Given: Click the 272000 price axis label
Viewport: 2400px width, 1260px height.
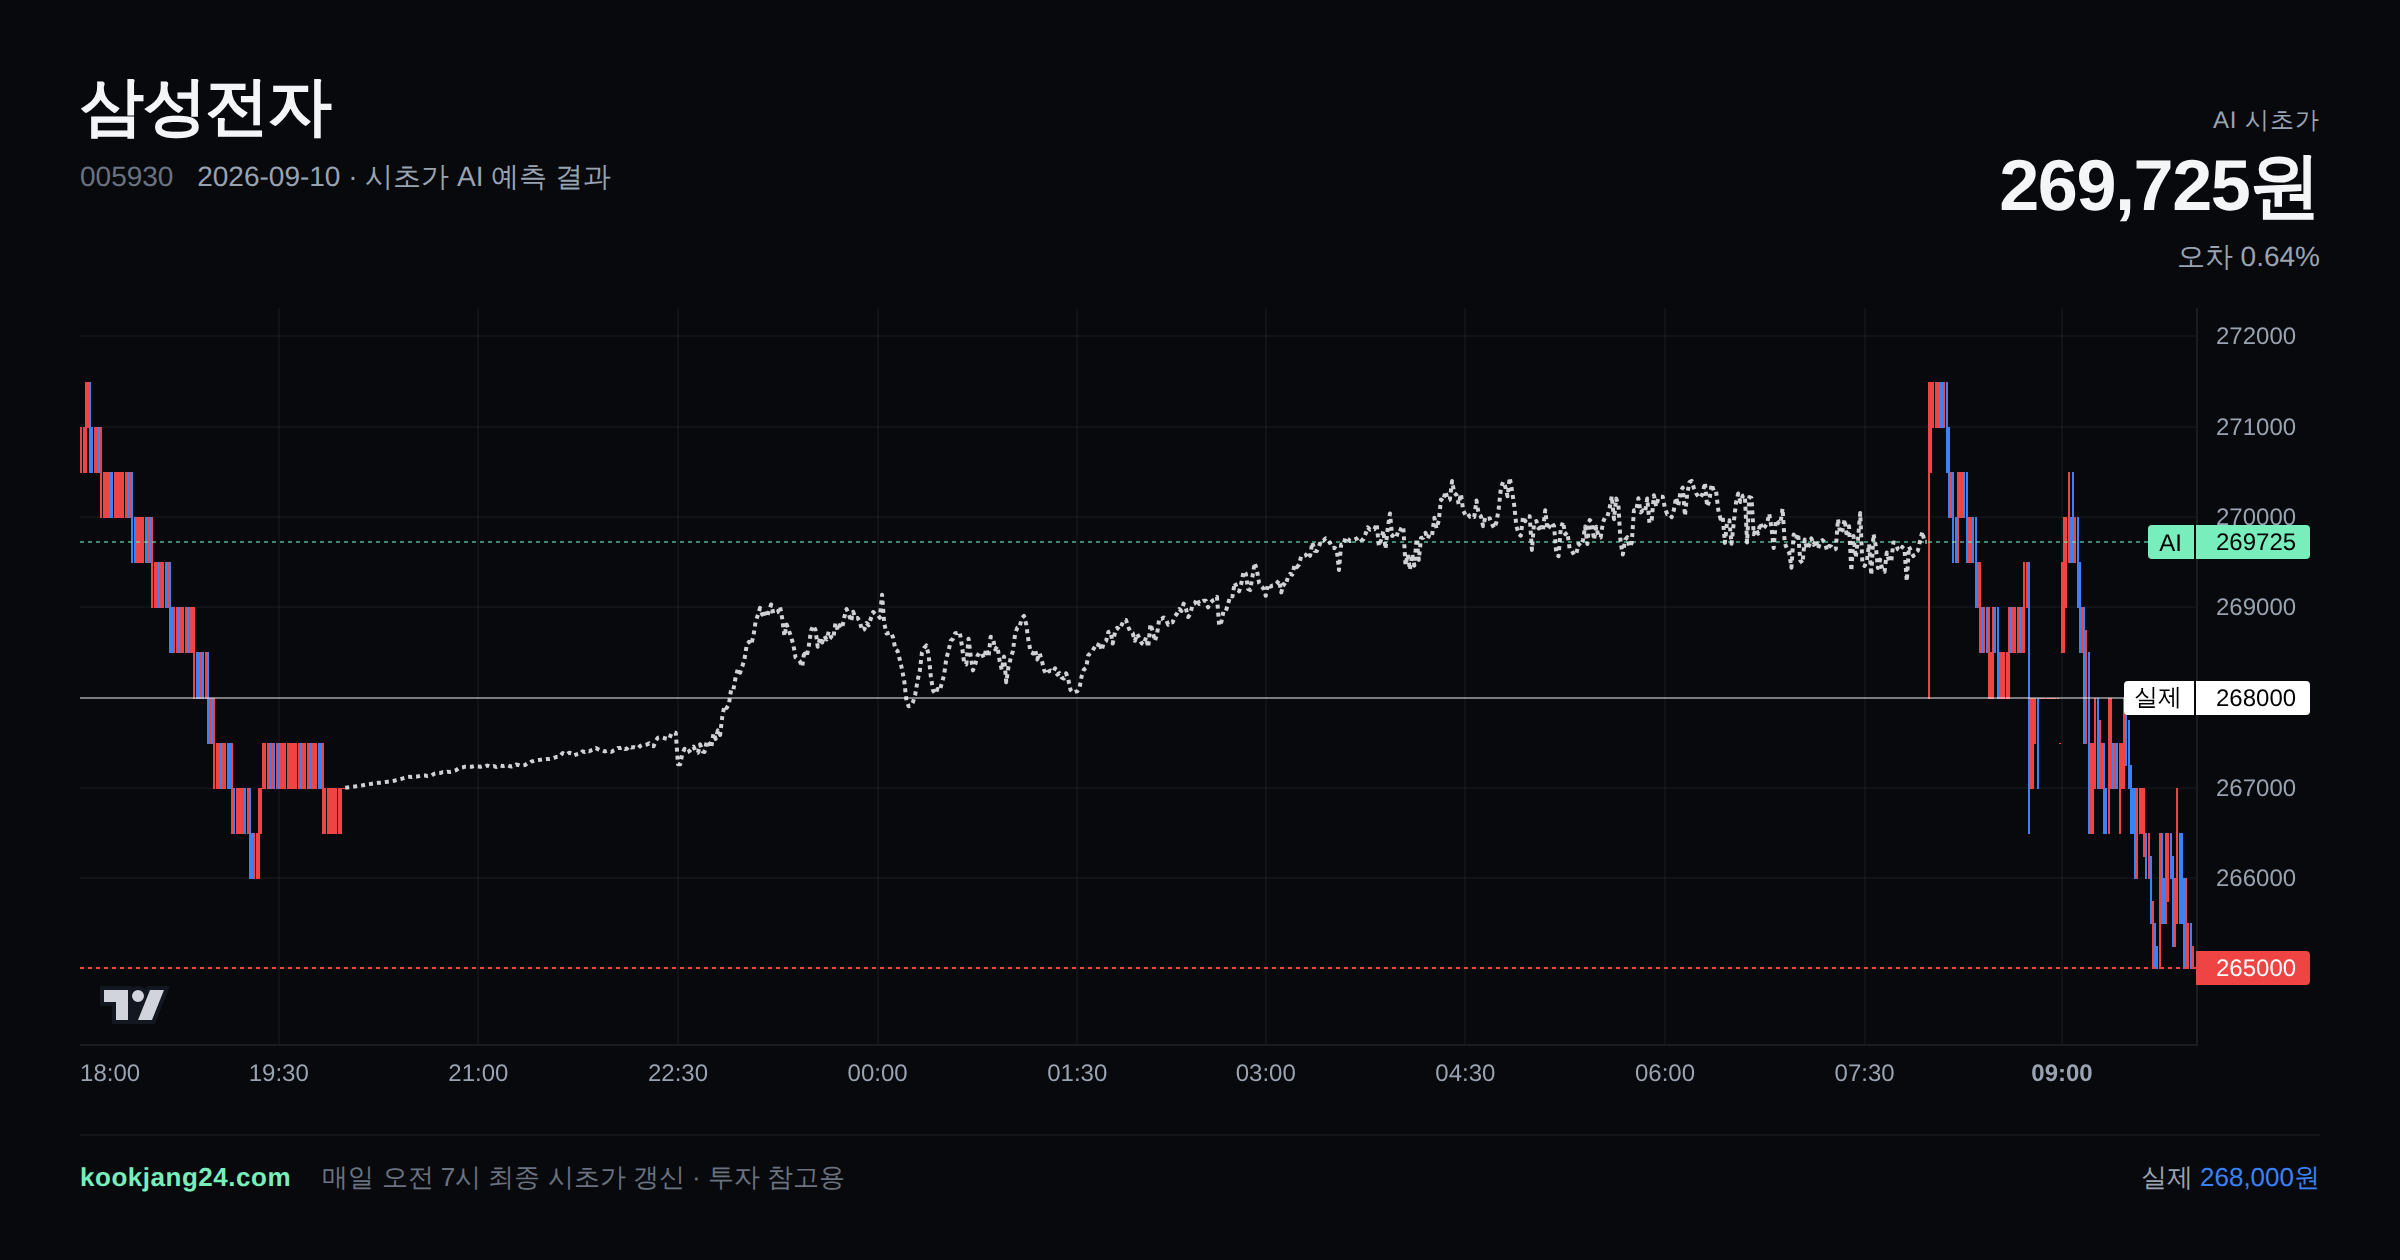Looking at the screenshot, I should pos(2256,336).
